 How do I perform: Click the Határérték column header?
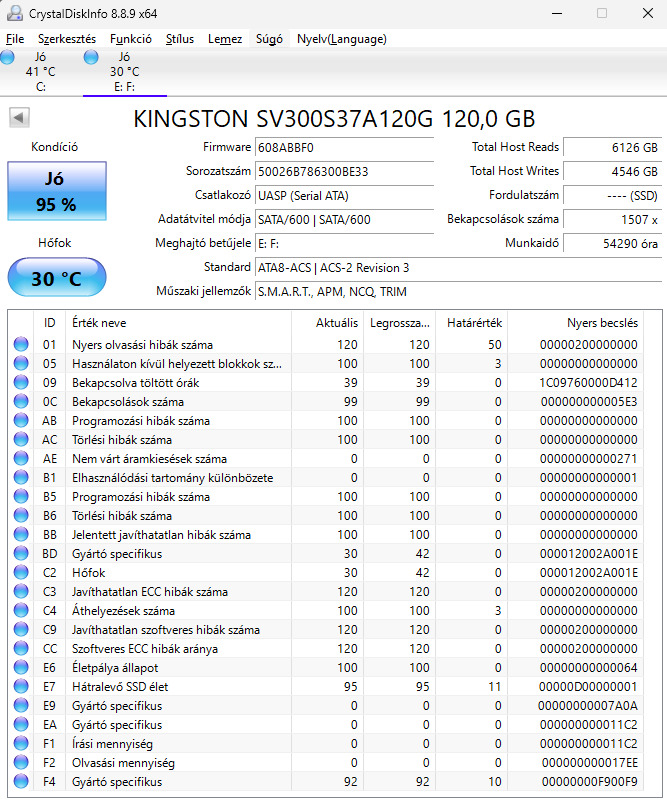(472, 322)
